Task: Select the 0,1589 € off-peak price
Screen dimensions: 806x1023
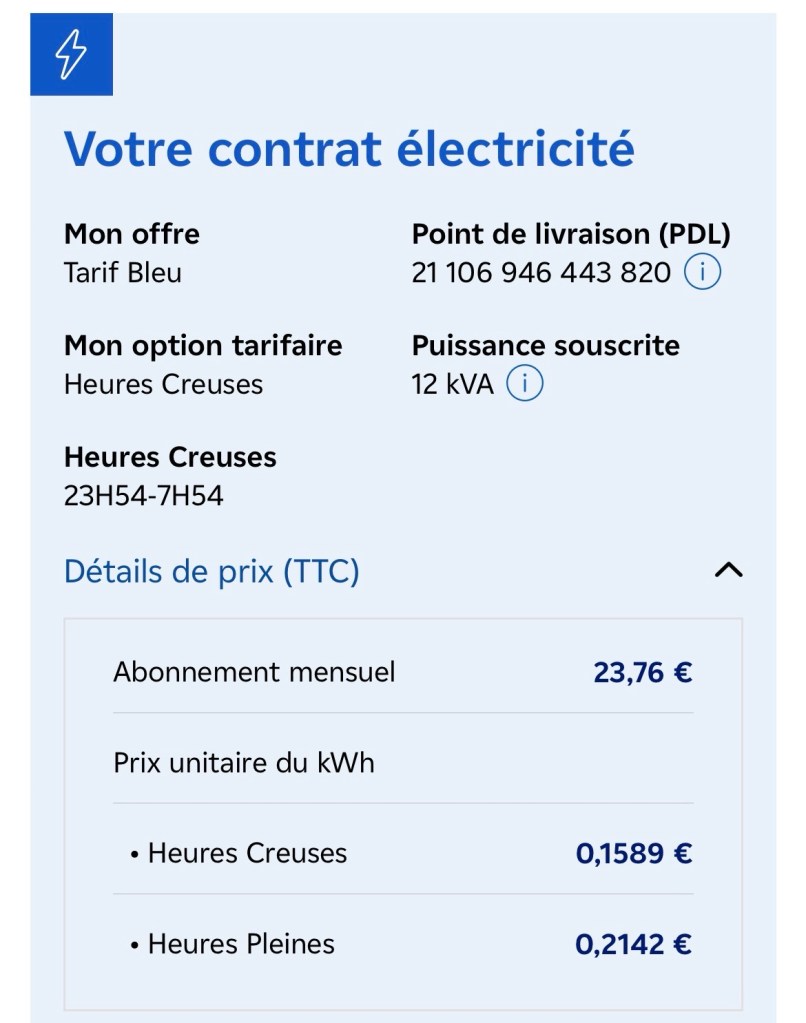Action: point(634,853)
